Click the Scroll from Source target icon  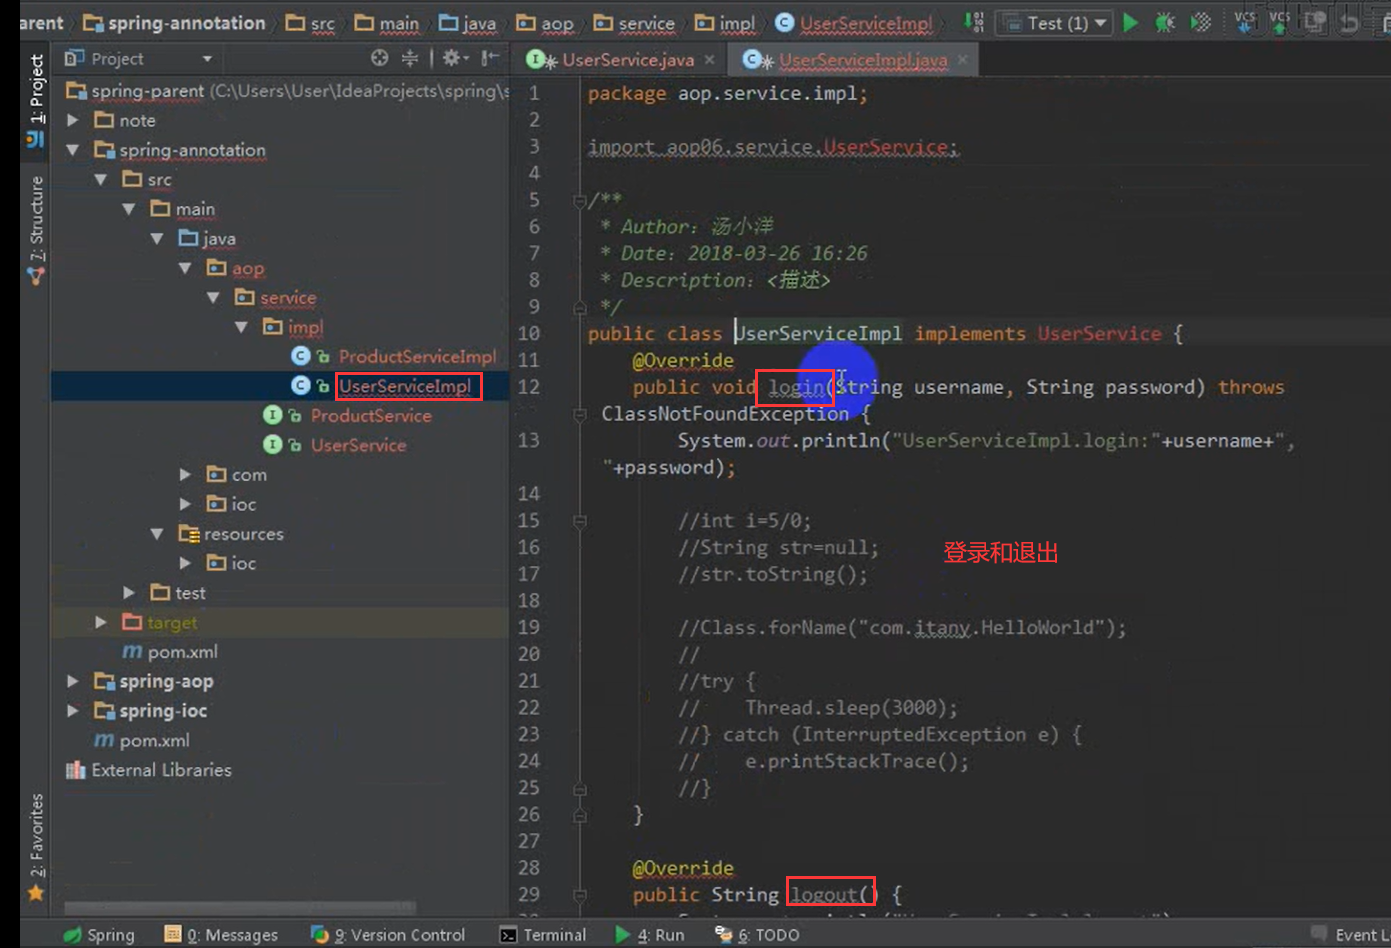[379, 58]
